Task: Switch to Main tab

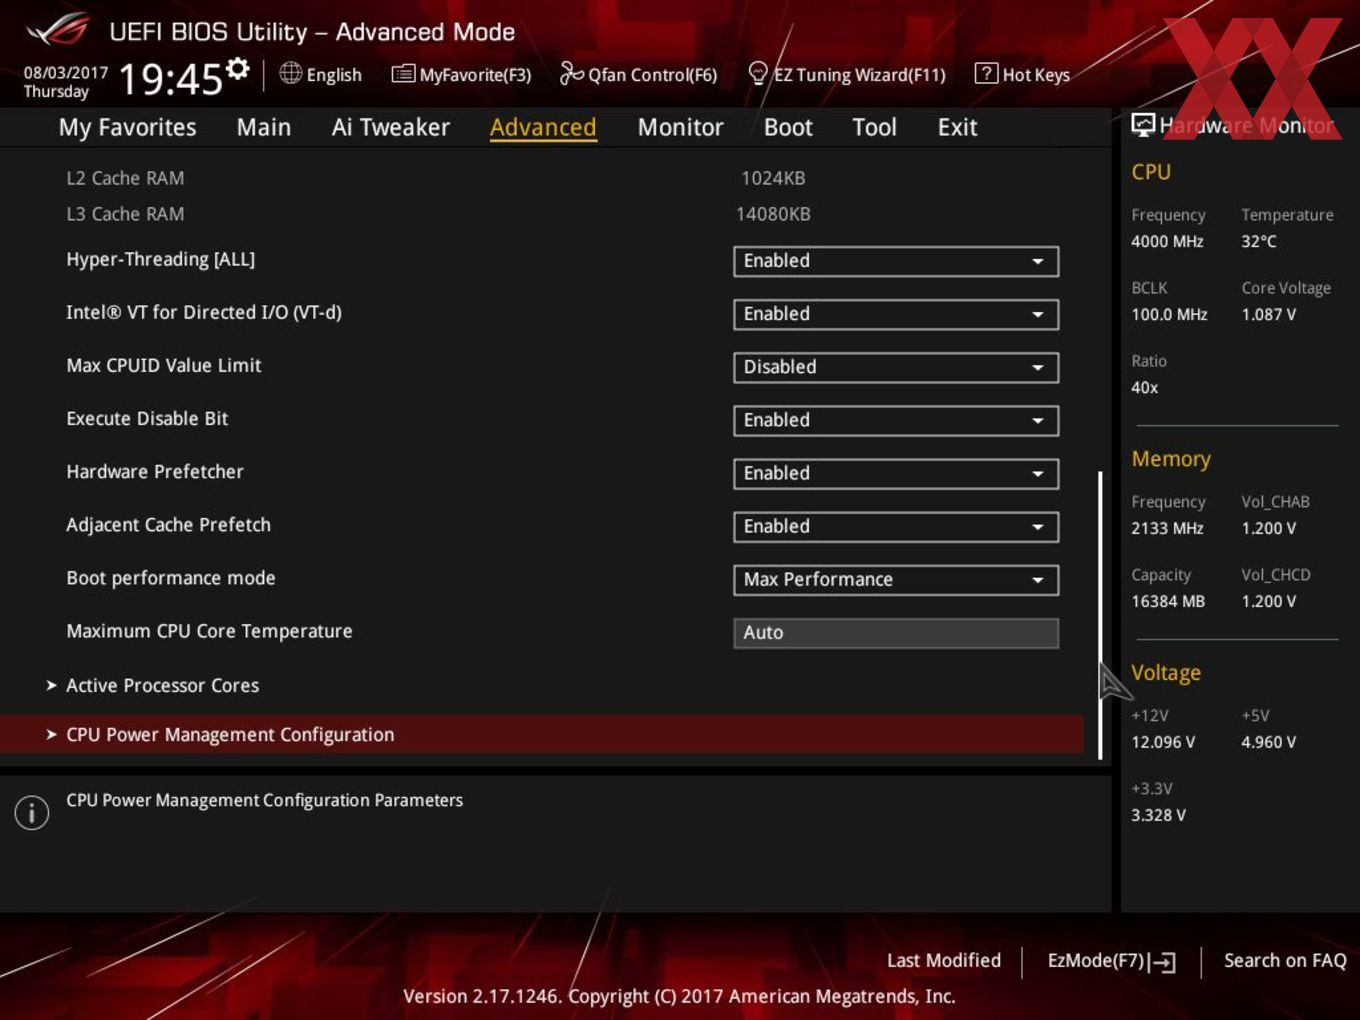Action: [x=264, y=127]
